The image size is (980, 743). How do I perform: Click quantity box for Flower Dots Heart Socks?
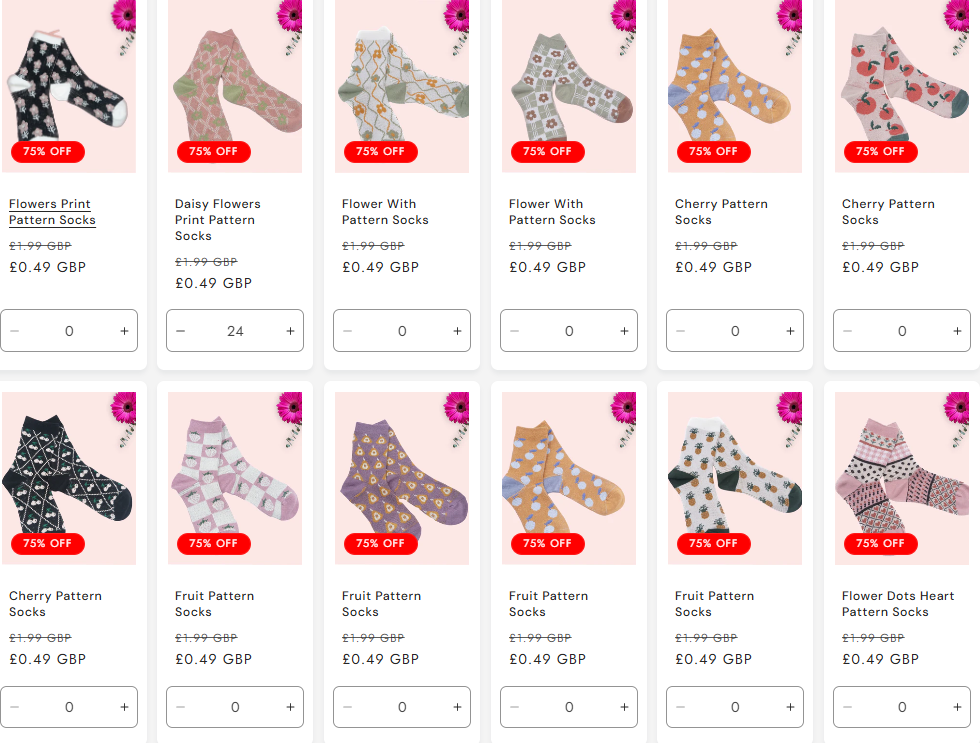click(x=902, y=707)
